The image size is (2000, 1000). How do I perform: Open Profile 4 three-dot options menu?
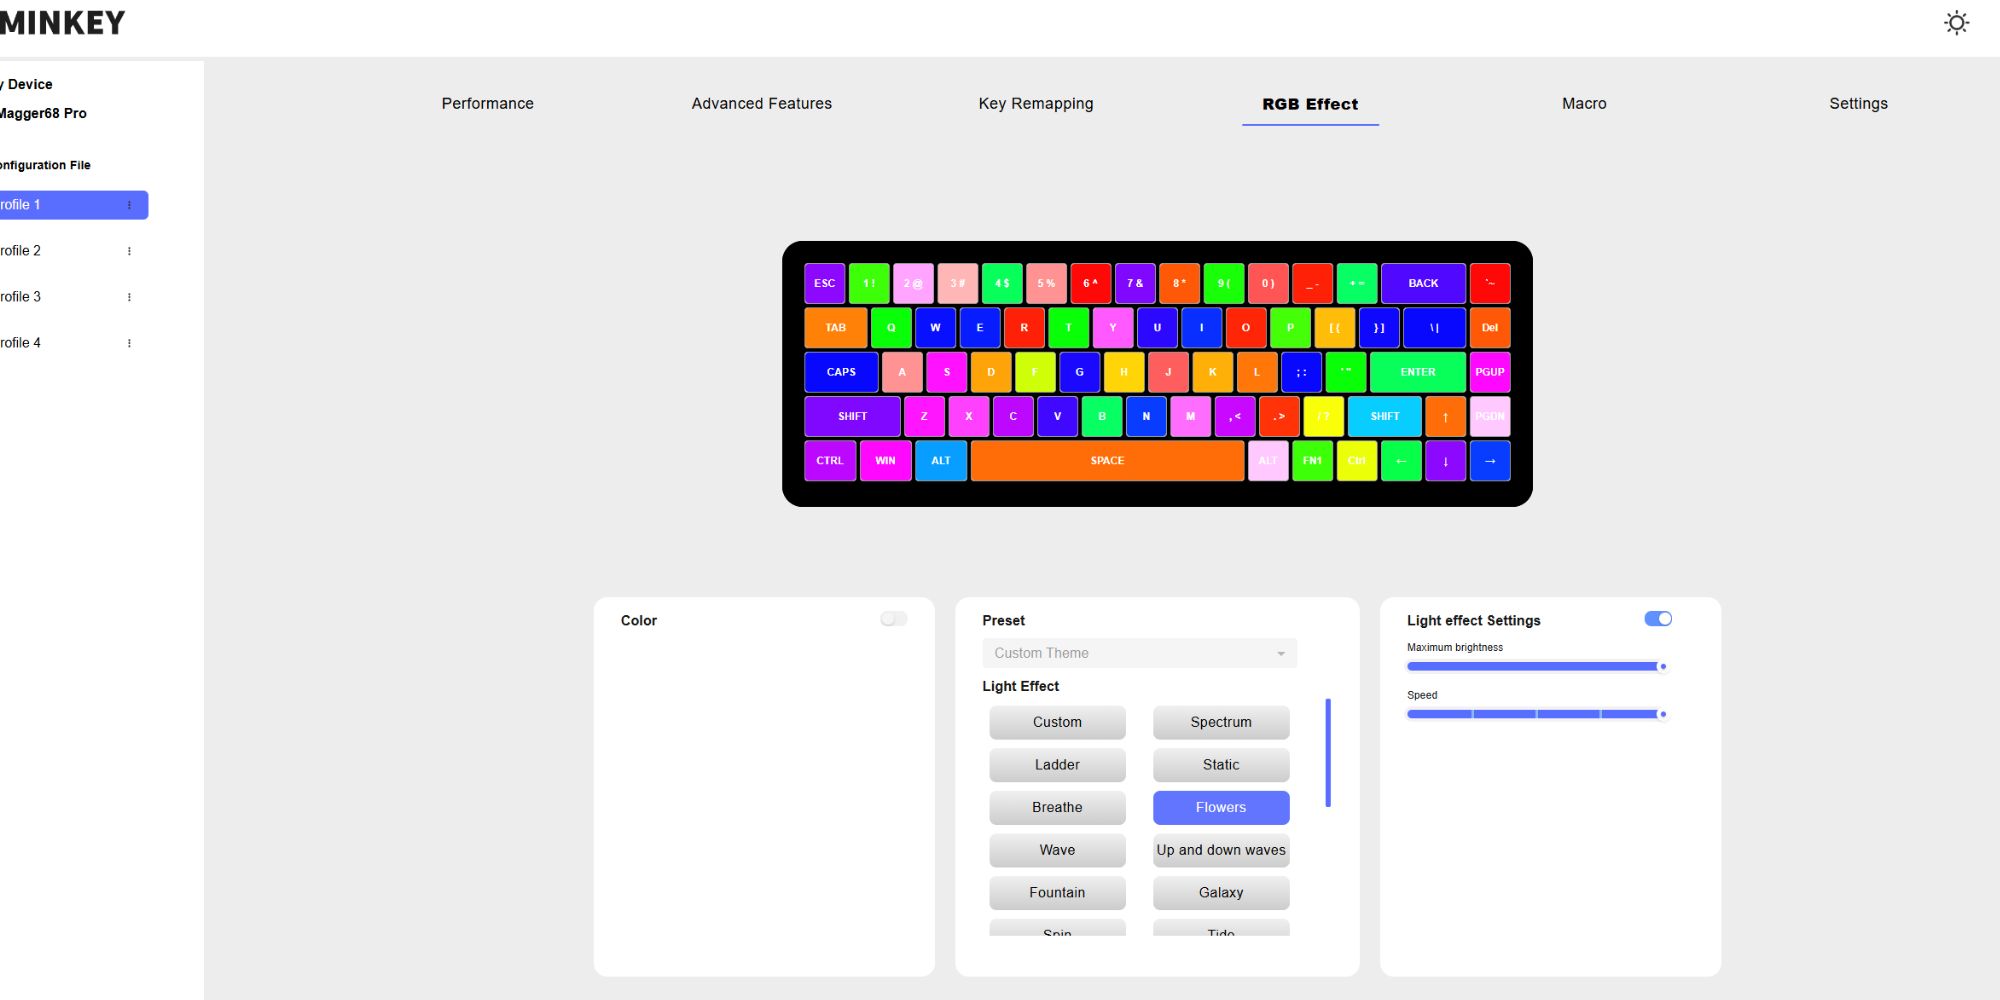(129, 343)
